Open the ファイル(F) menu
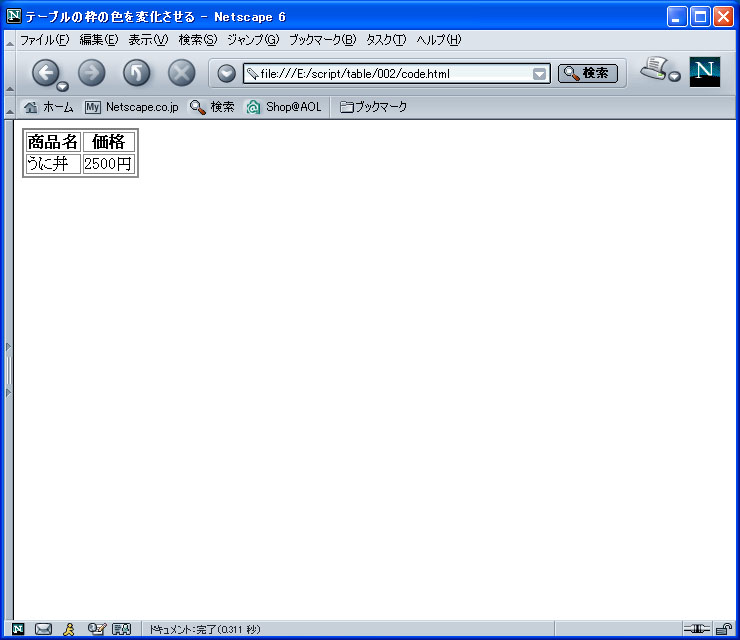Screen dimensions: 740x640 click(44, 40)
